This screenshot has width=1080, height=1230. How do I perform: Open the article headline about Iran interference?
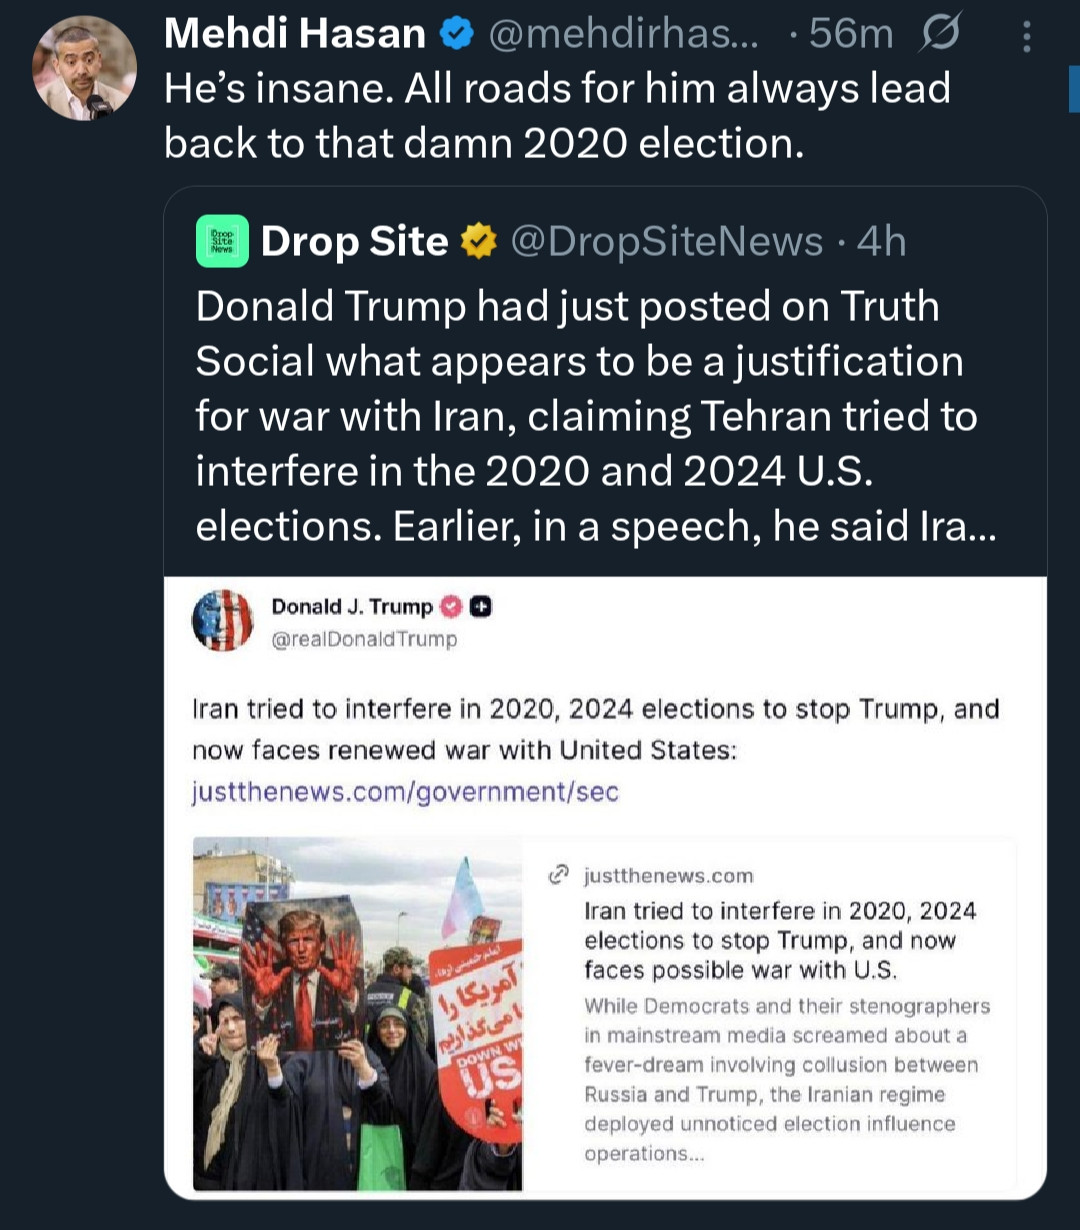[x=780, y=940]
